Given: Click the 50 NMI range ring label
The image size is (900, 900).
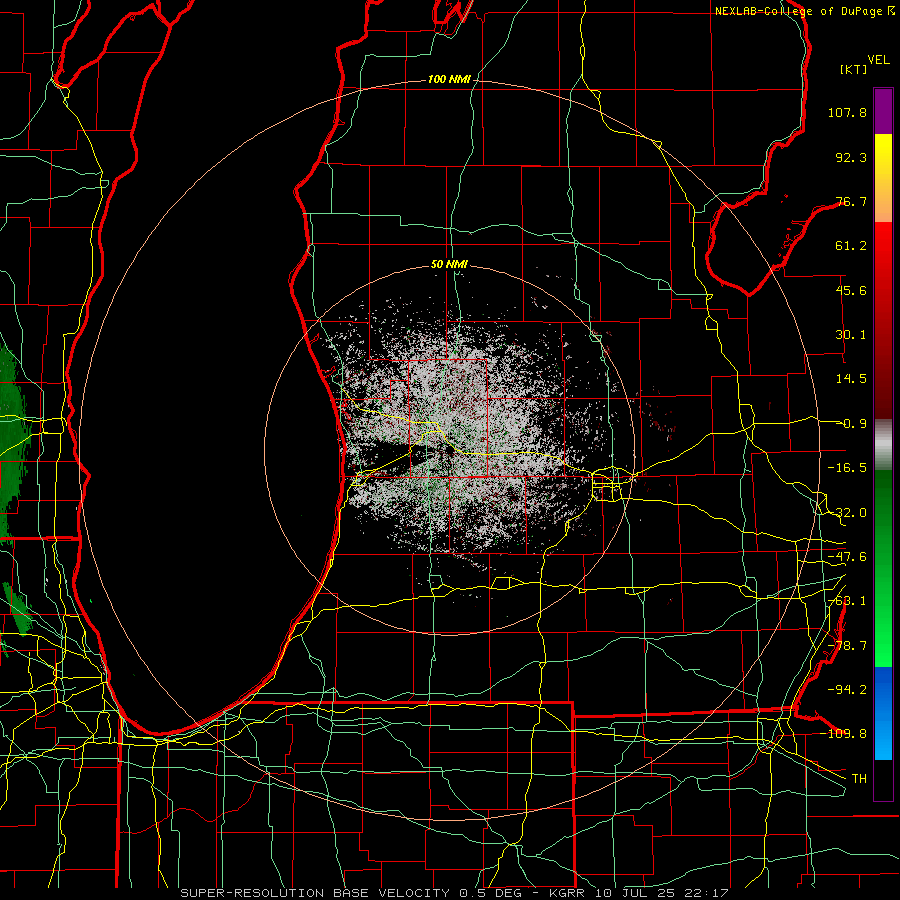Looking at the screenshot, I should click(x=449, y=265).
